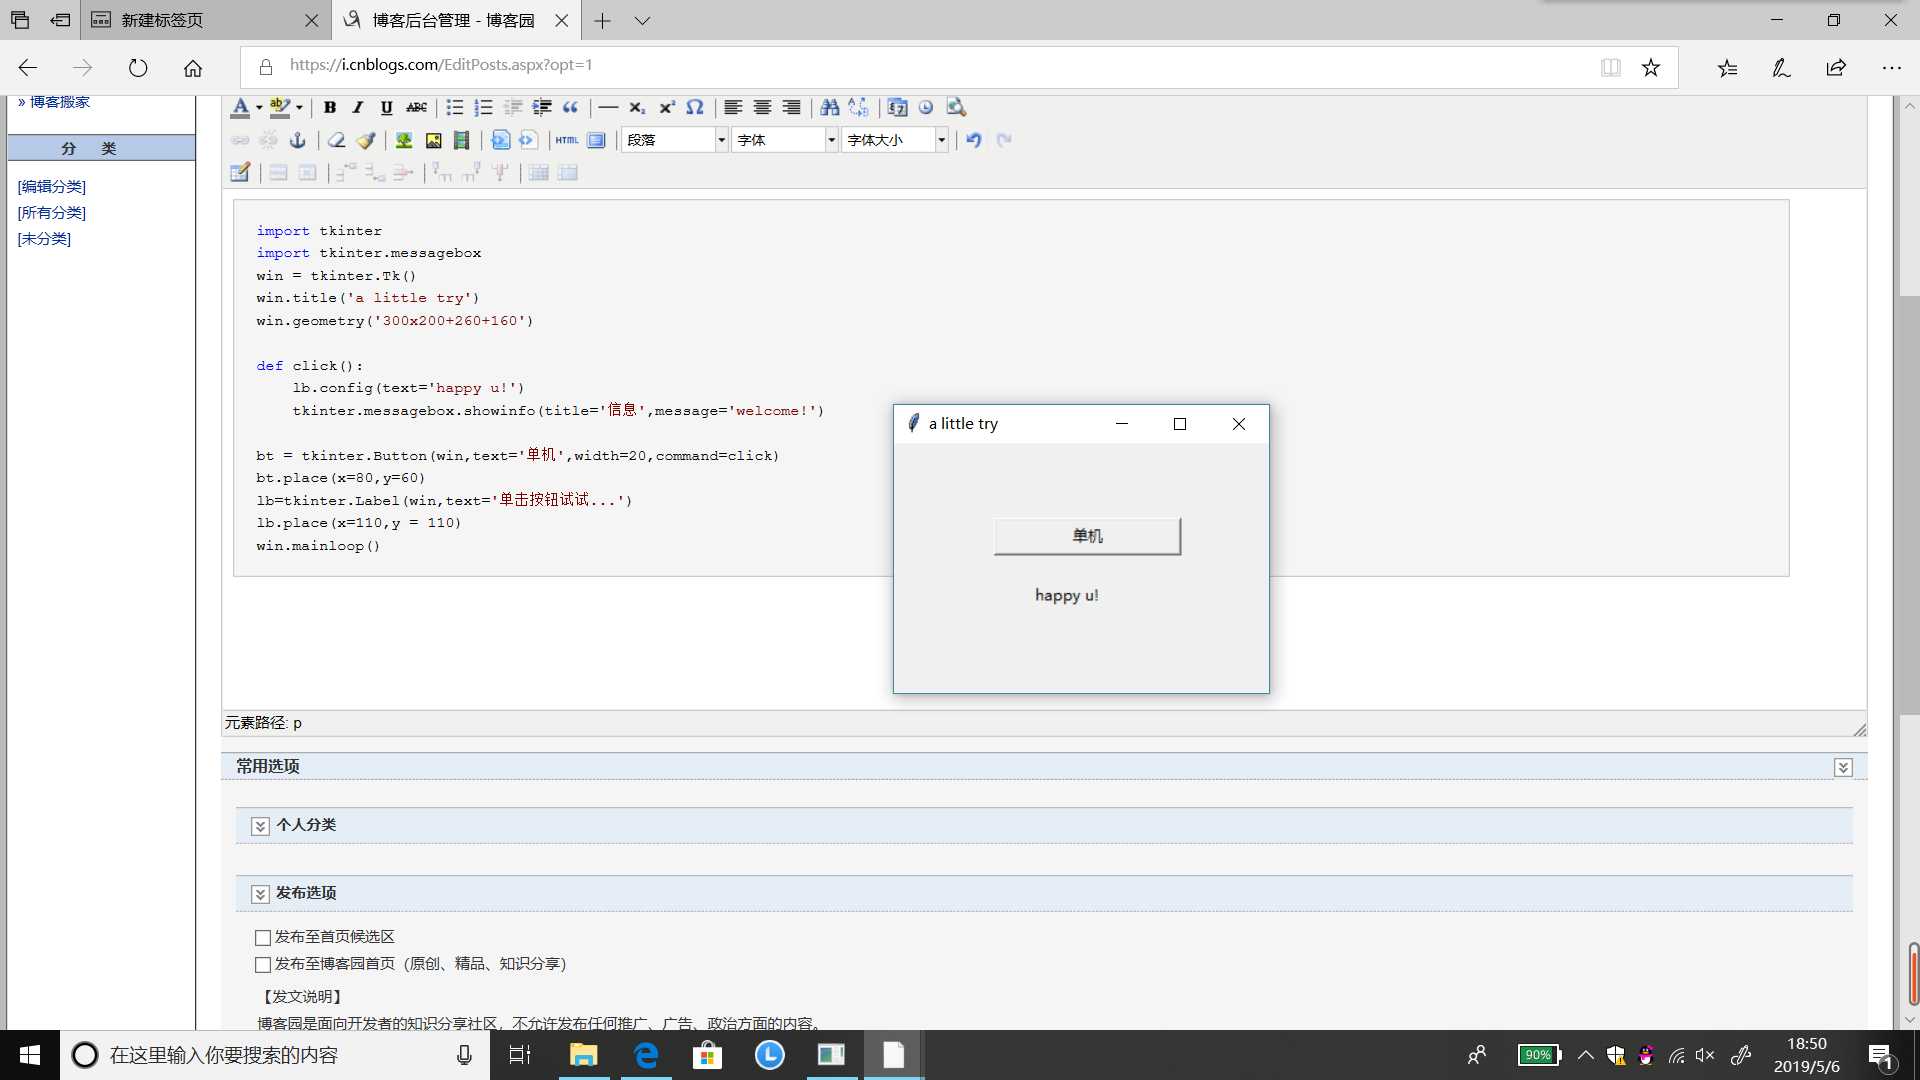Apply strikethrough (ABC) formatting
The image size is (1920, 1080).
click(416, 108)
